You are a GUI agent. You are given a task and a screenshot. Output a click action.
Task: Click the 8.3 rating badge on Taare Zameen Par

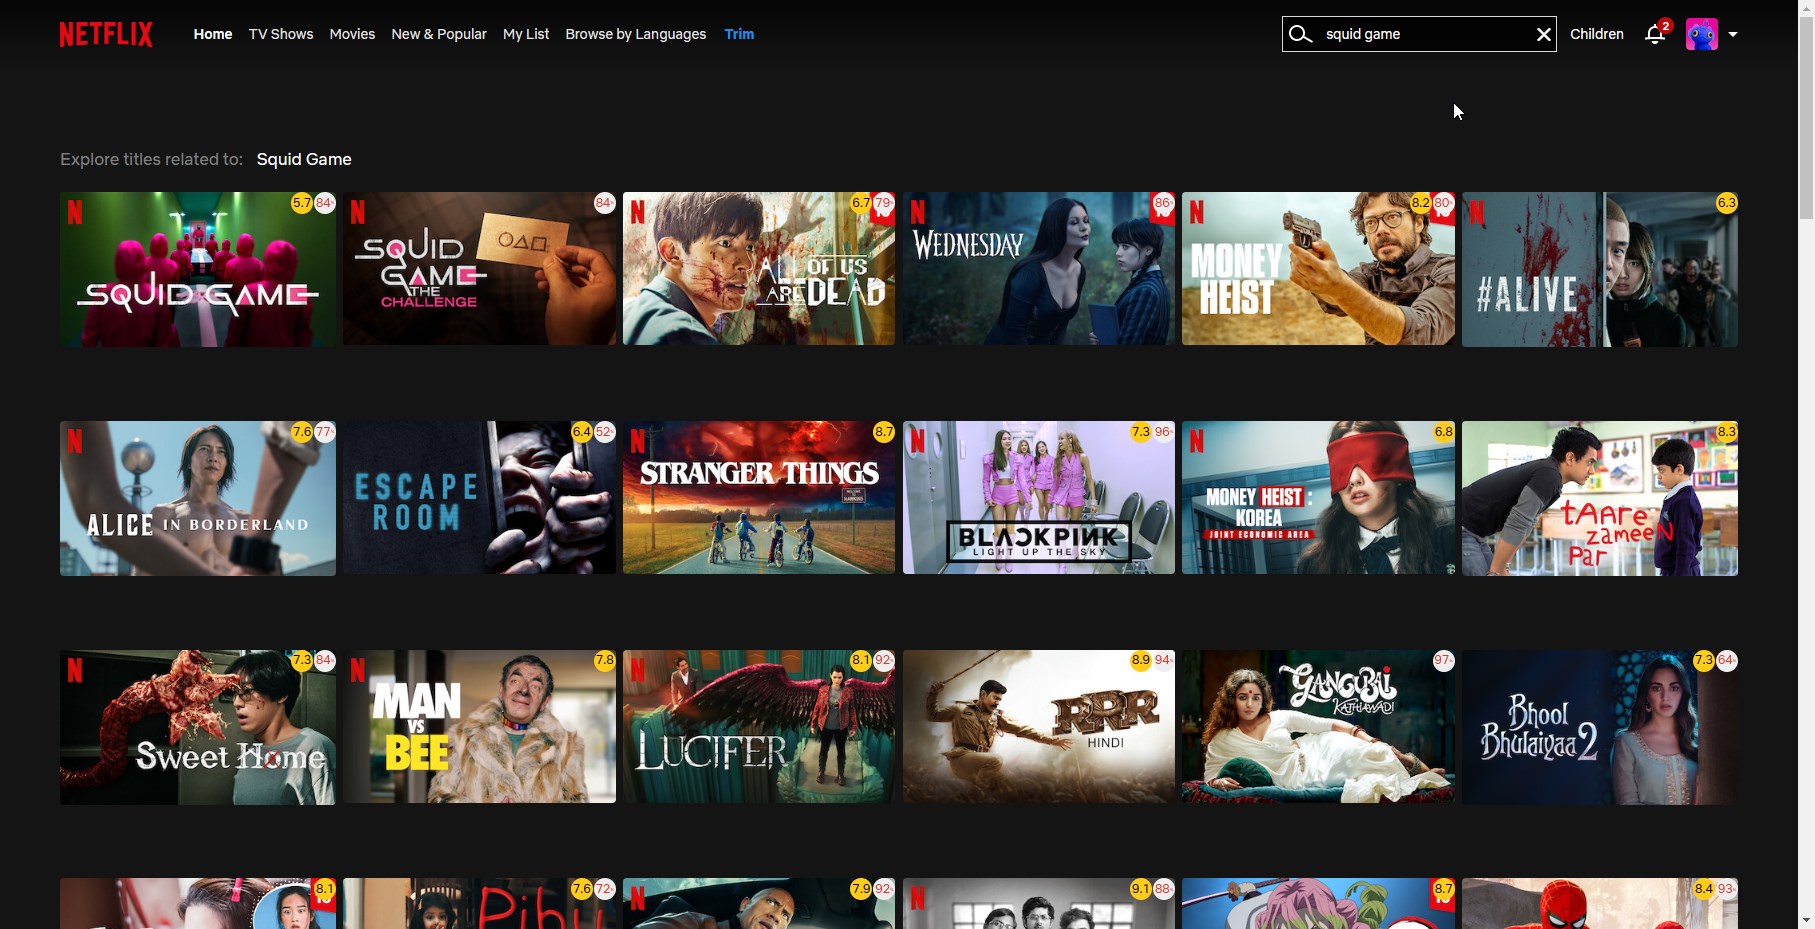[x=1726, y=432]
